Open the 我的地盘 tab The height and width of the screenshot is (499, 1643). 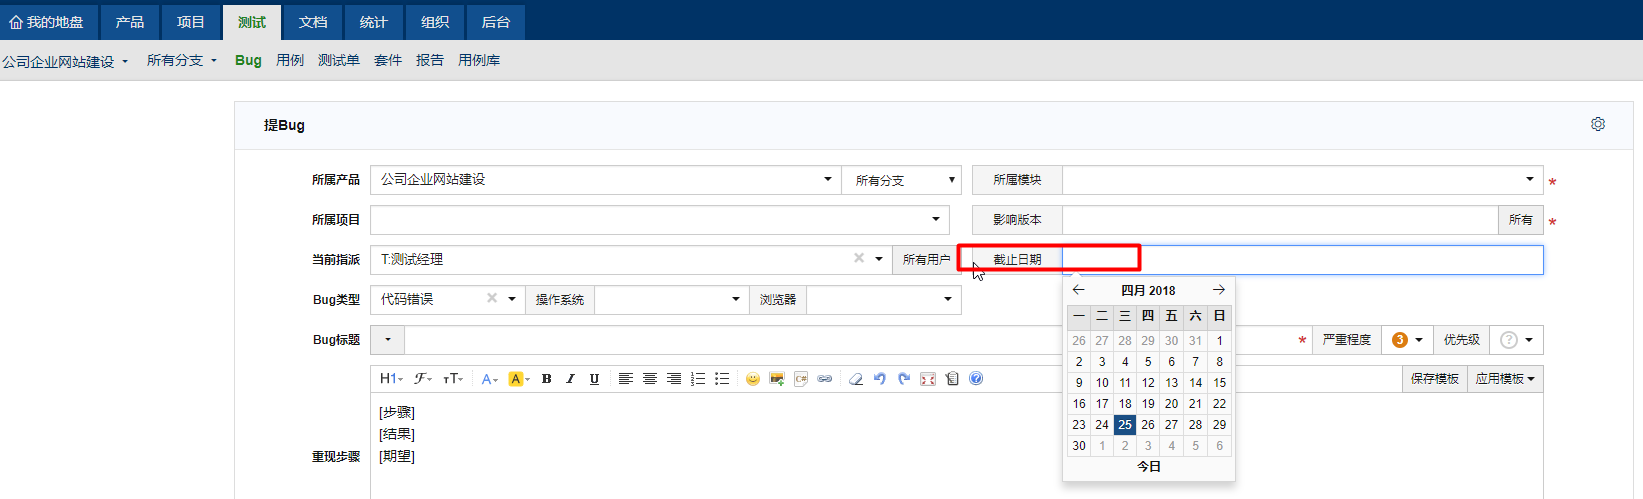point(47,22)
